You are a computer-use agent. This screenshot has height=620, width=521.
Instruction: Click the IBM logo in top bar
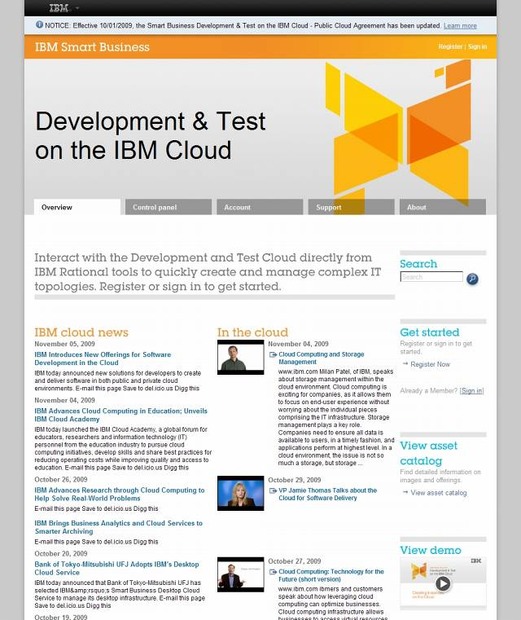[x=59, y=8]
